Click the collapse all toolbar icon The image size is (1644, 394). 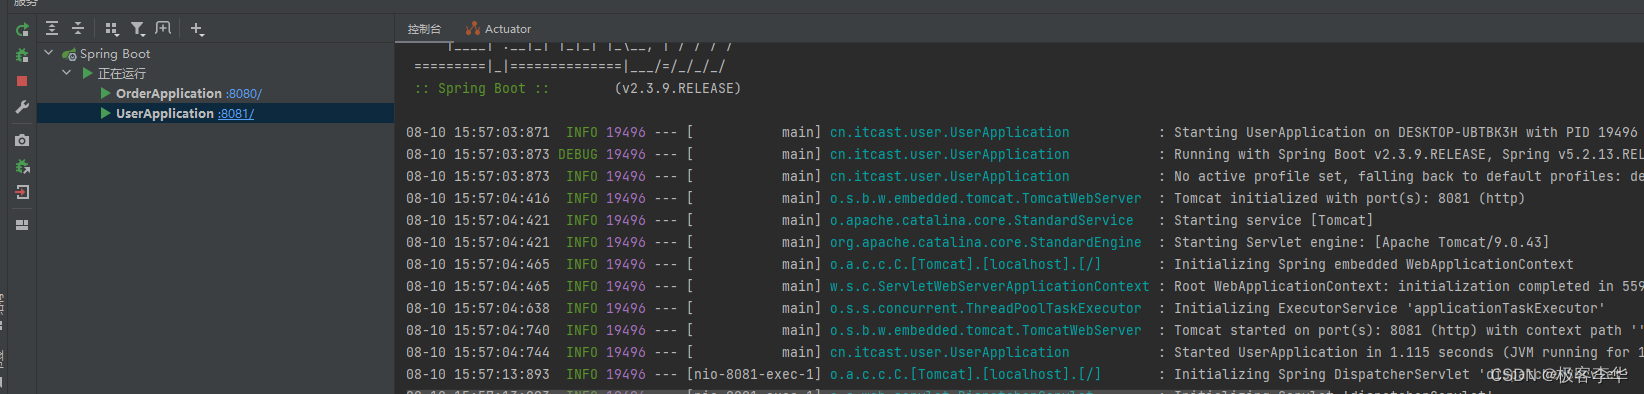click(78, 29)
